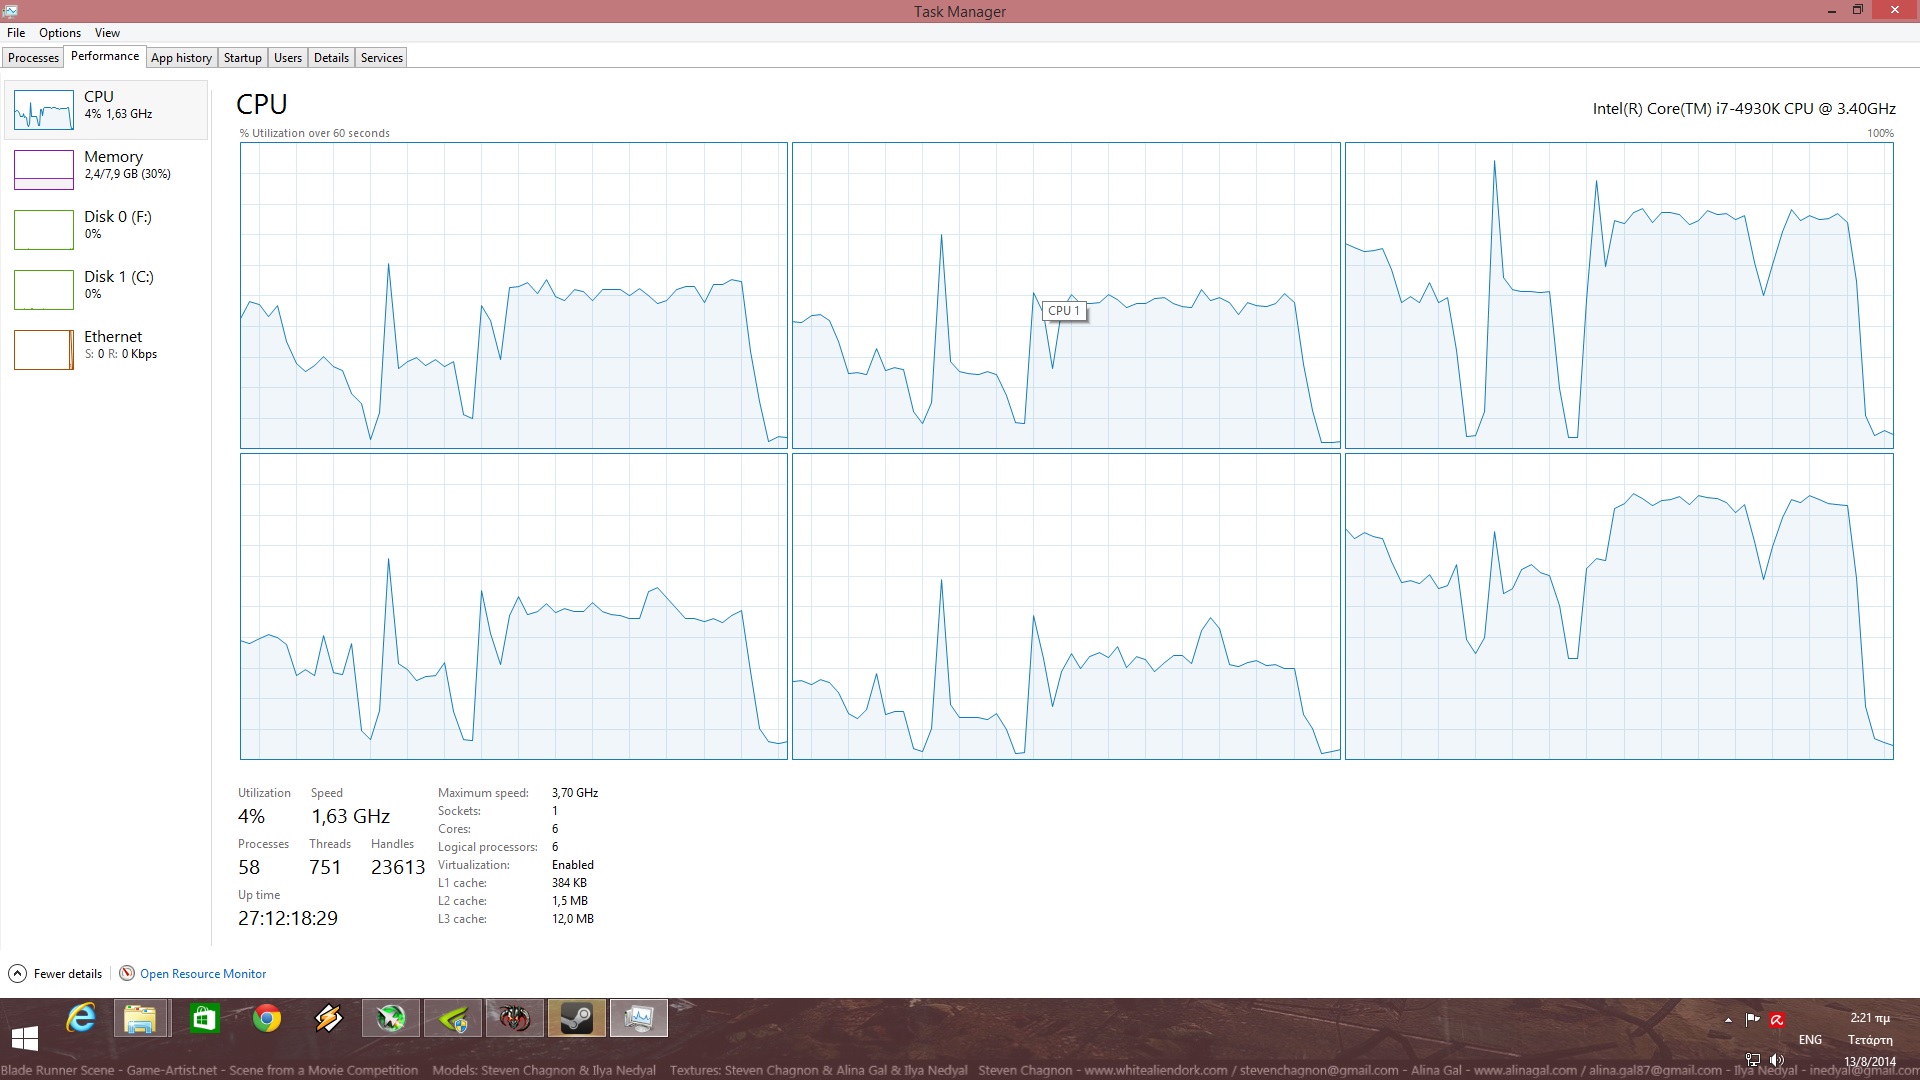Select the CPU performance thumbnail

[x=44, y=110]
